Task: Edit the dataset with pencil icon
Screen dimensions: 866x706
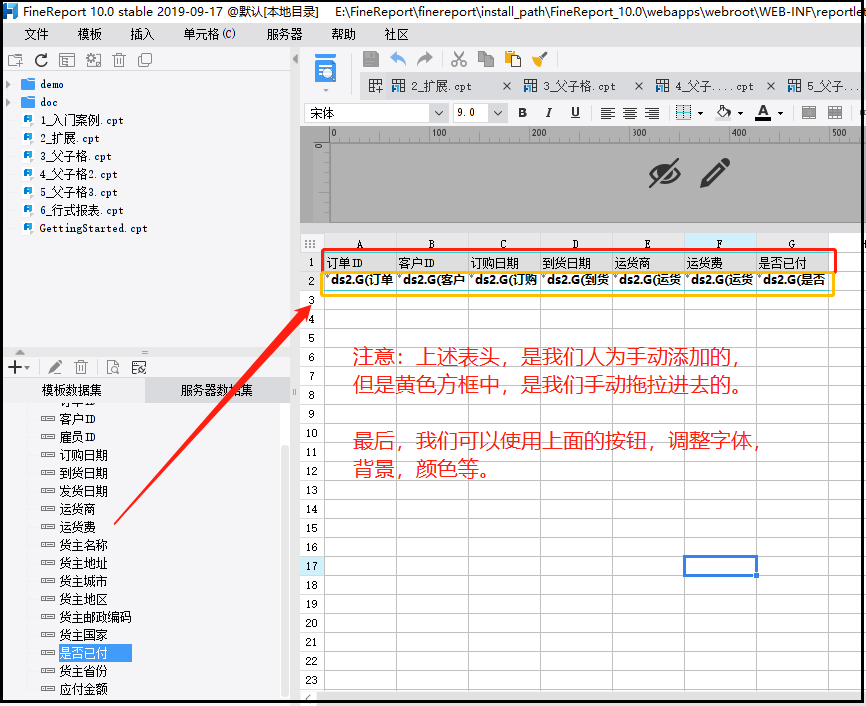Action: tap(55, 367)
